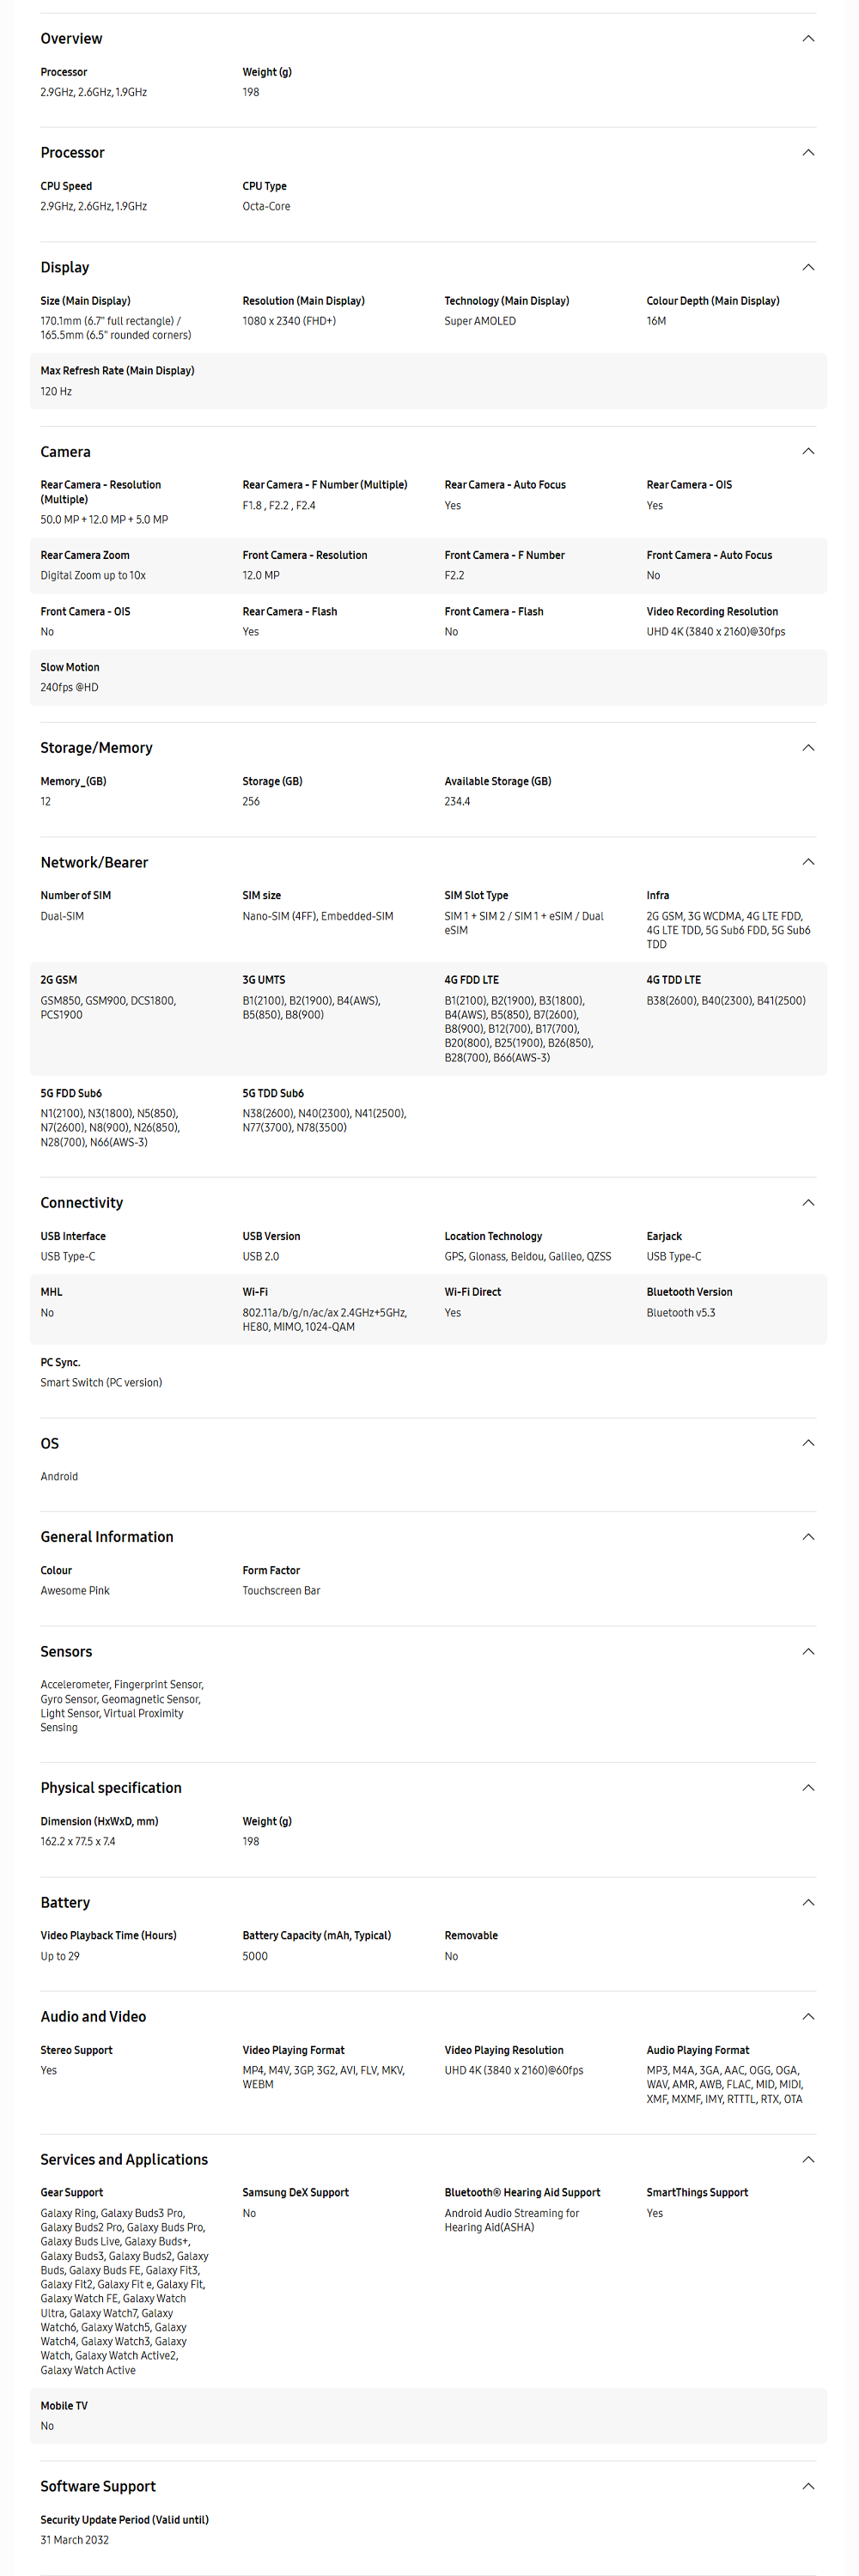Collapse Storage/Memory with the chevron icon
This screenshot has width=859, height=2576.
pos(808,748)
